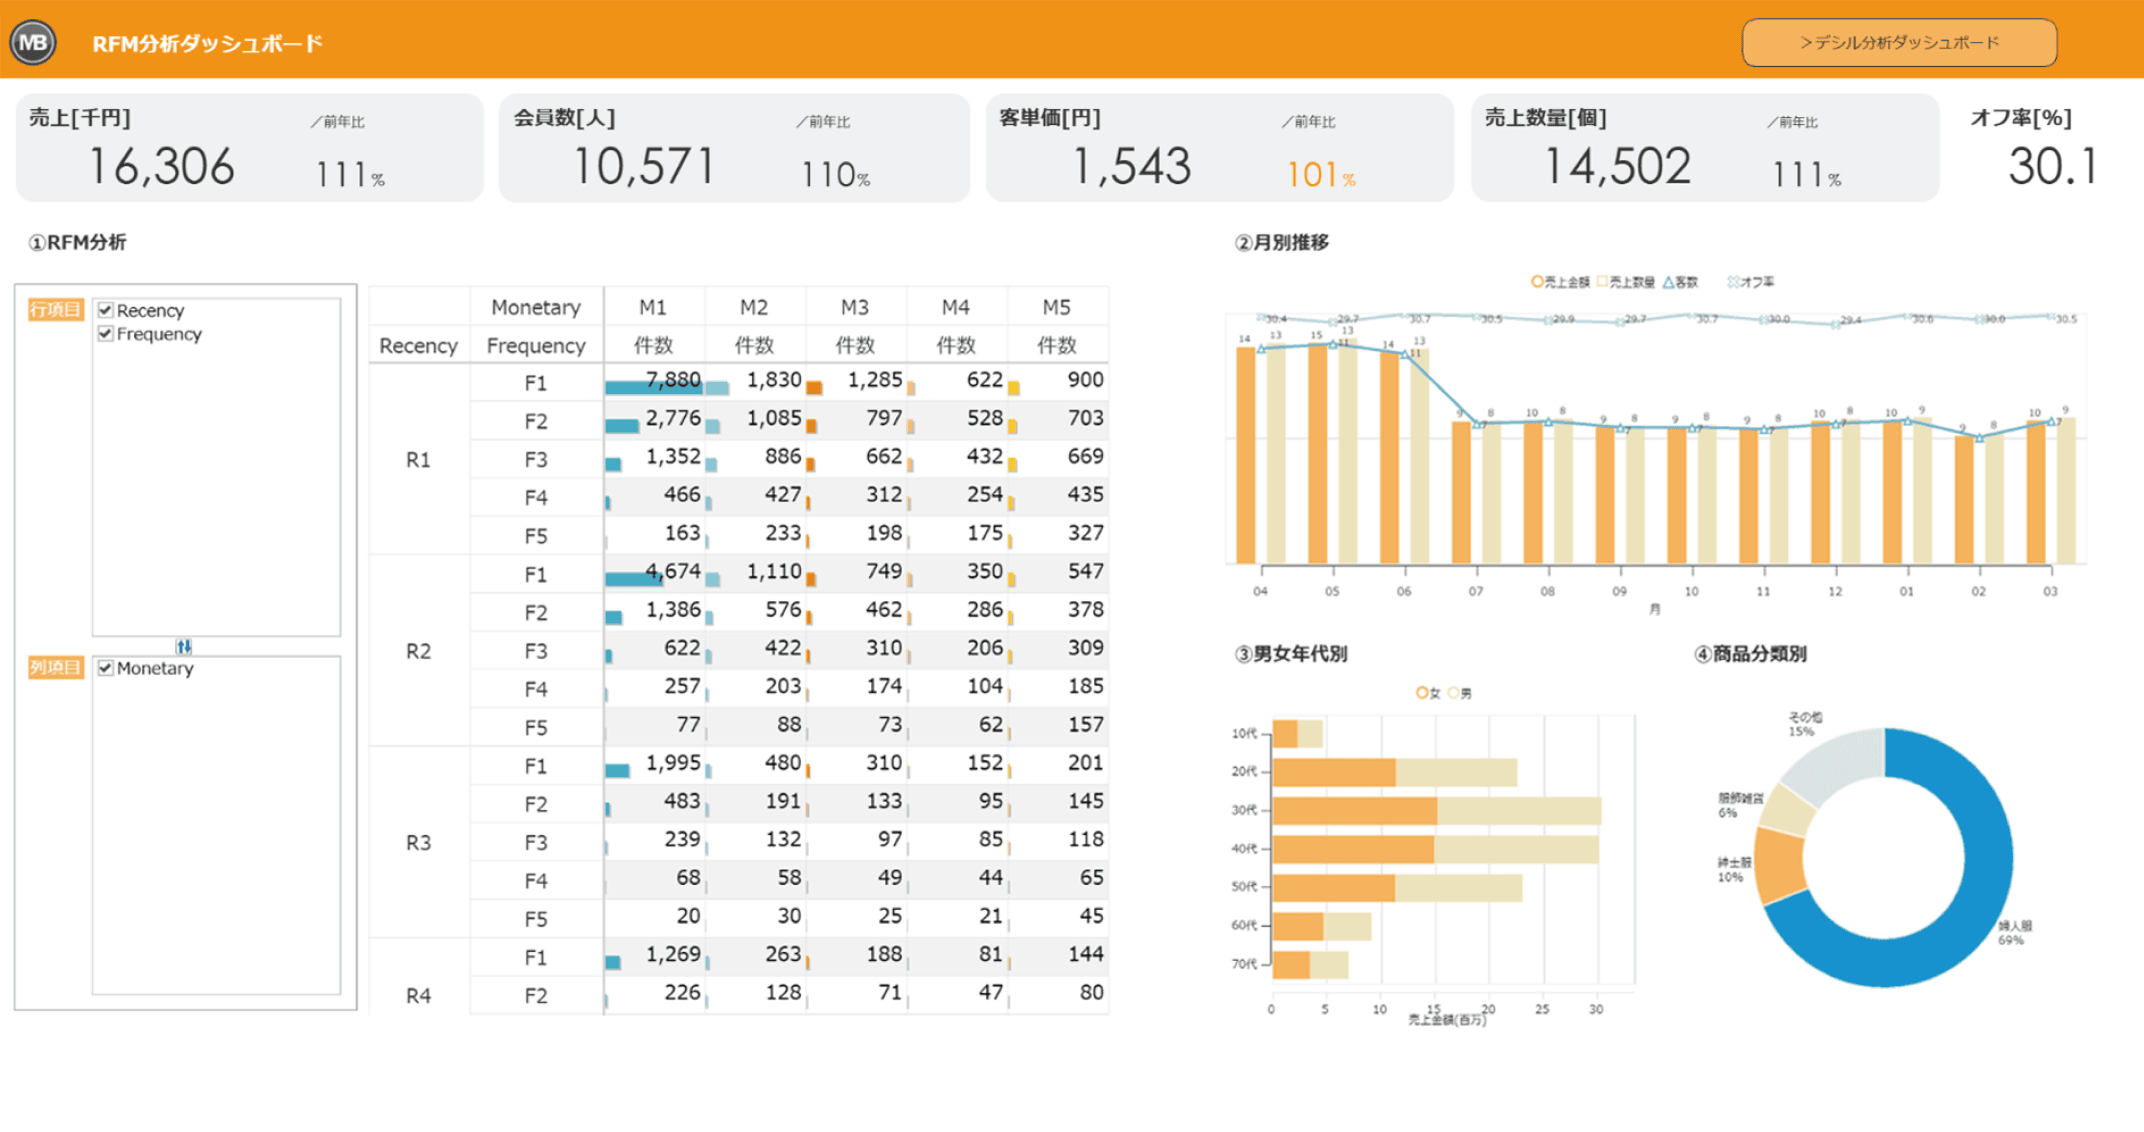This screenshot has height=1132, width=2144.
Task: Click the 行項目 label
Action: 55,310
